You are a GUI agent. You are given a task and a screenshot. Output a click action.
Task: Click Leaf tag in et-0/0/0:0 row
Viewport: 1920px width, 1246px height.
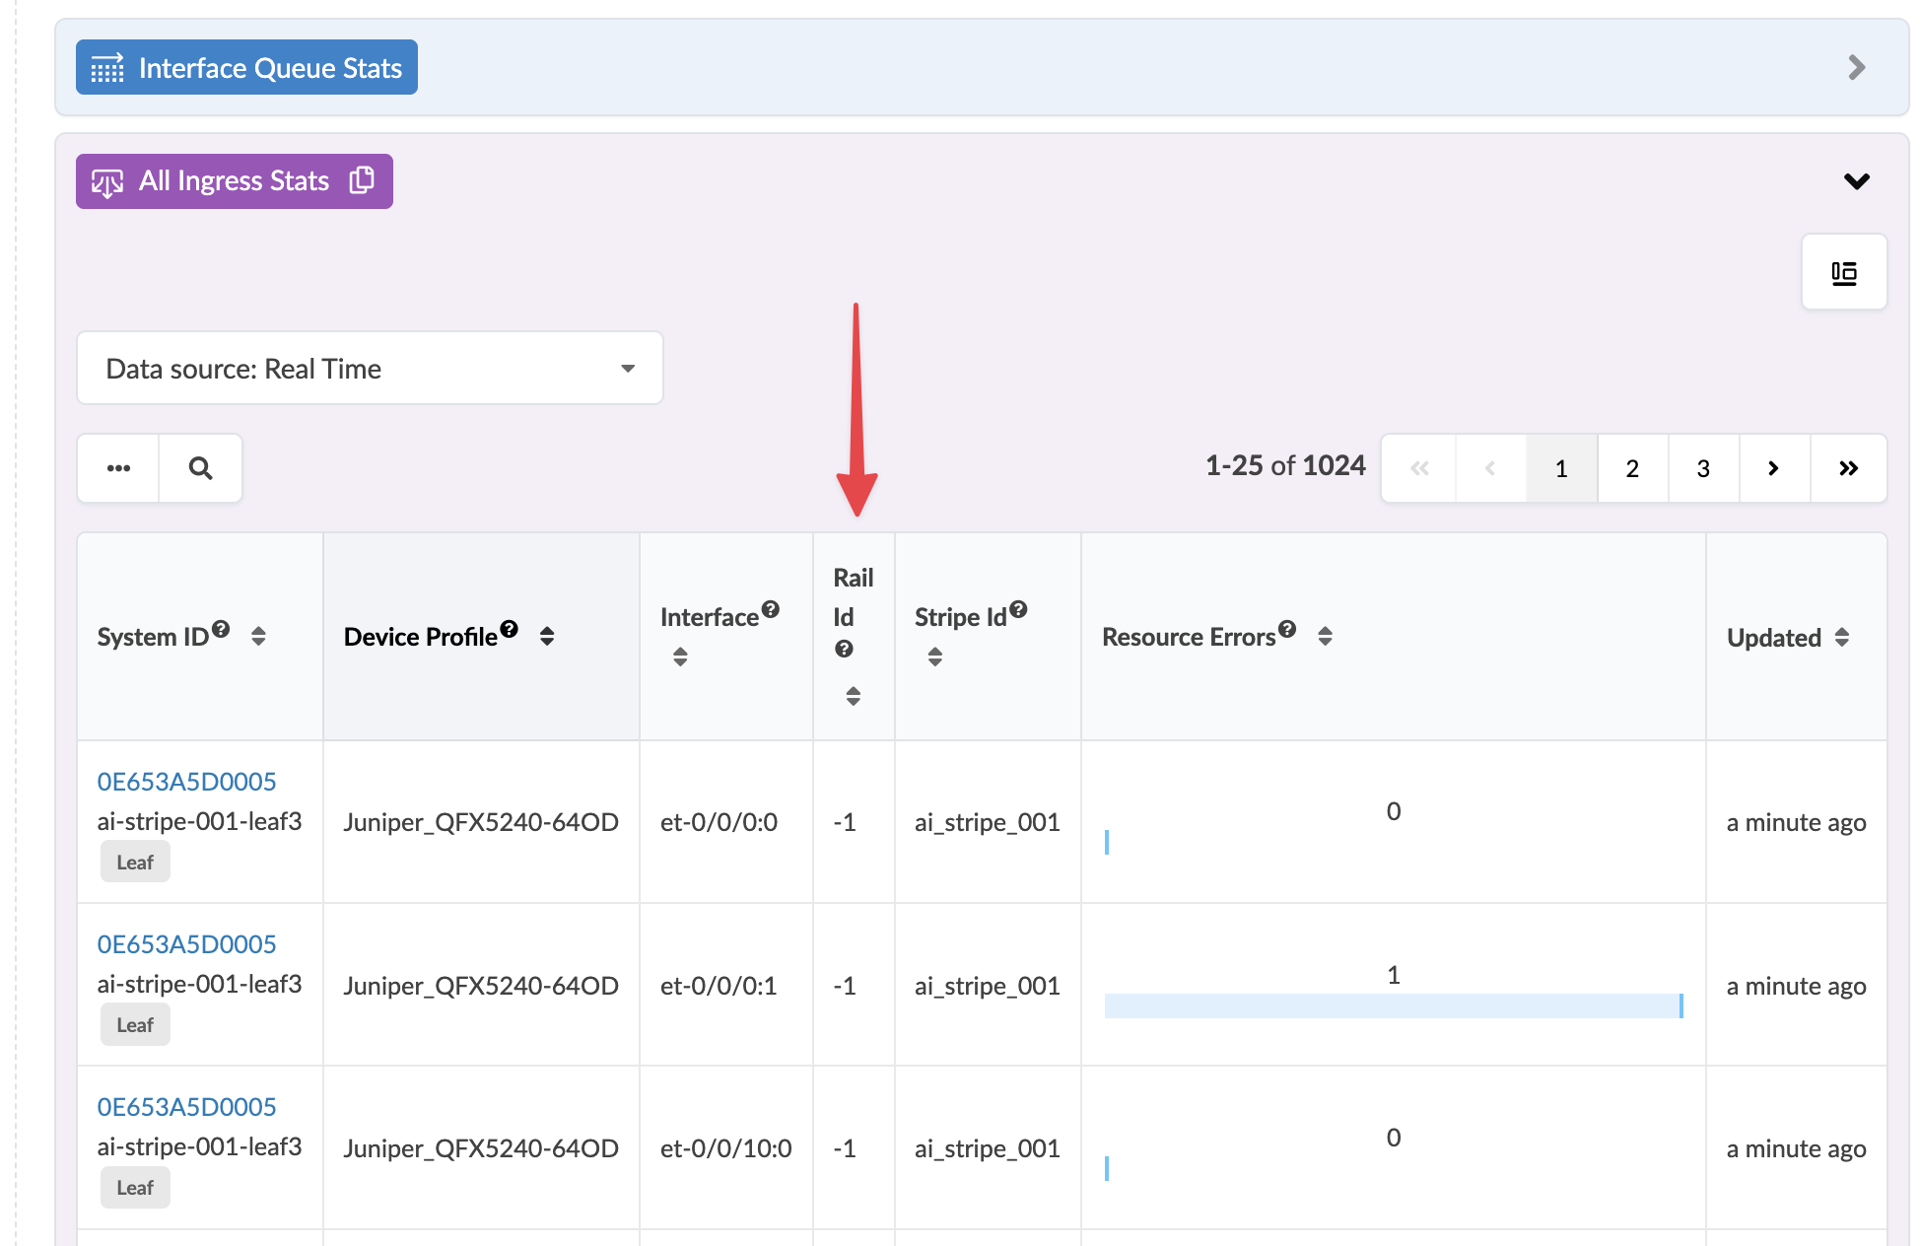coord(135,862)
